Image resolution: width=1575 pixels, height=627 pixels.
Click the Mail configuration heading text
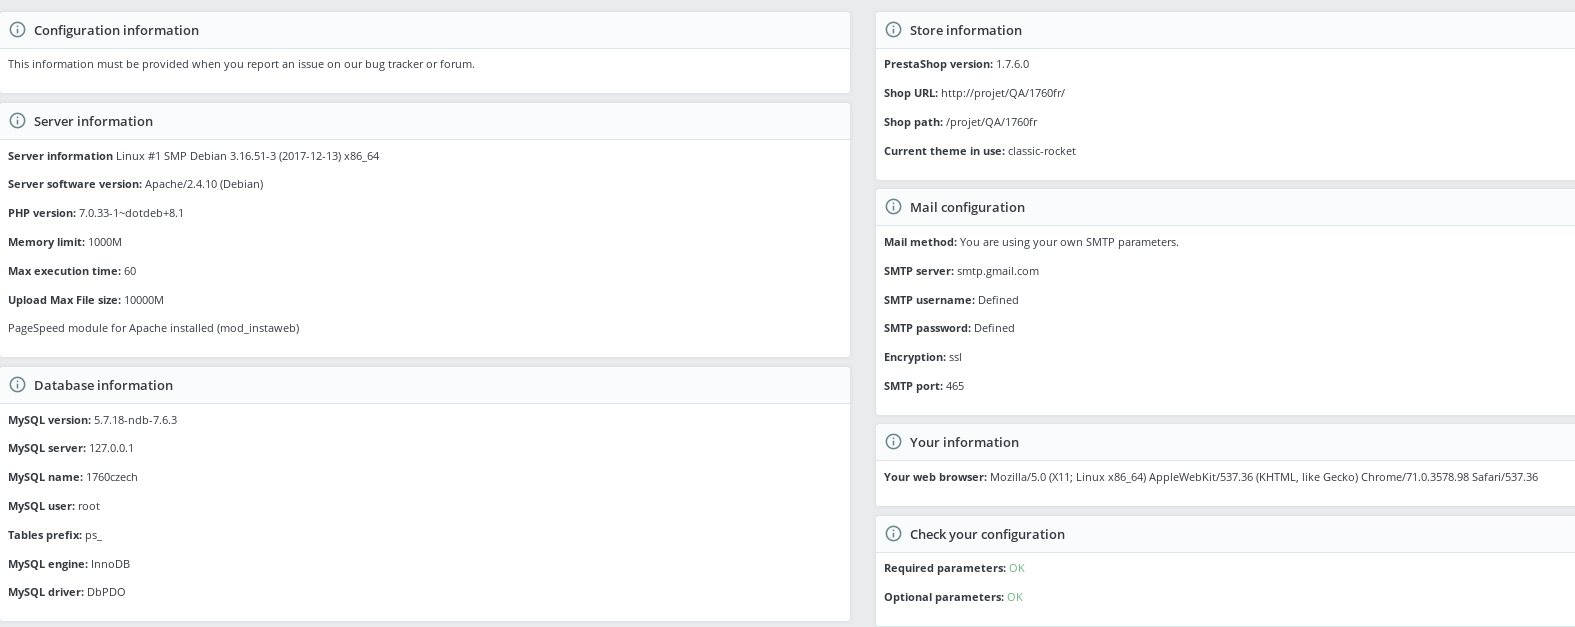tap(967, 207)
